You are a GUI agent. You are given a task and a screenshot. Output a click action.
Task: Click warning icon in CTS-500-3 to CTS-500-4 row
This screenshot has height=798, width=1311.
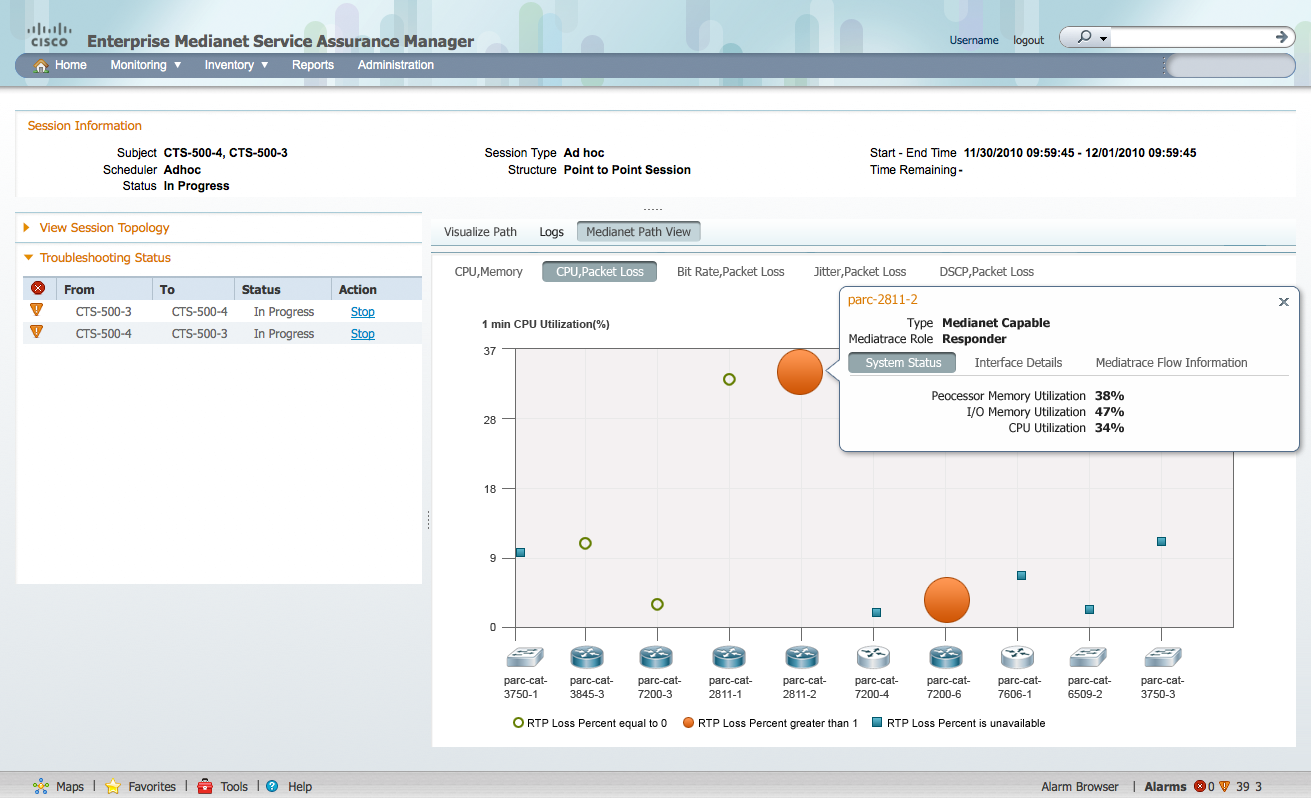[x=37, y=311]
